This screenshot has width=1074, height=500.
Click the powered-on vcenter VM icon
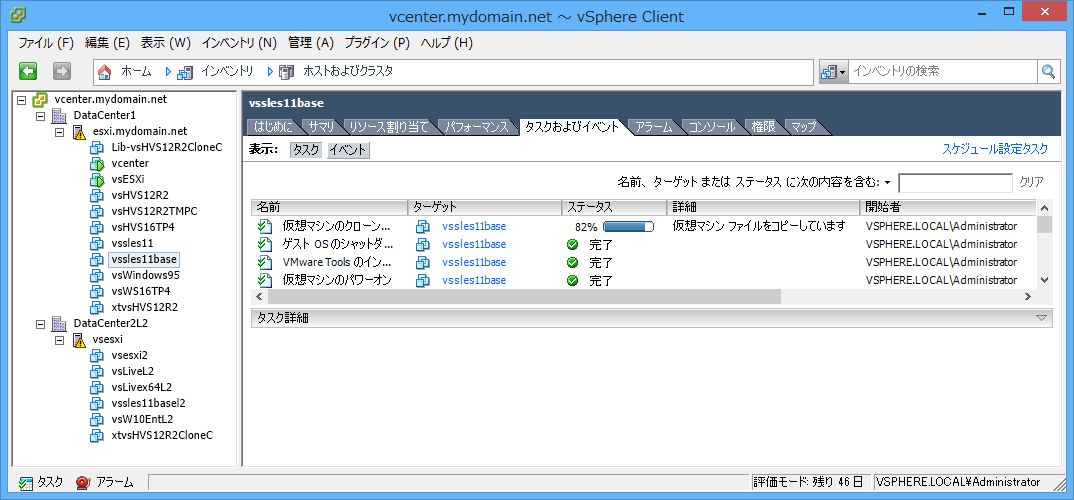tap(97, 163)
